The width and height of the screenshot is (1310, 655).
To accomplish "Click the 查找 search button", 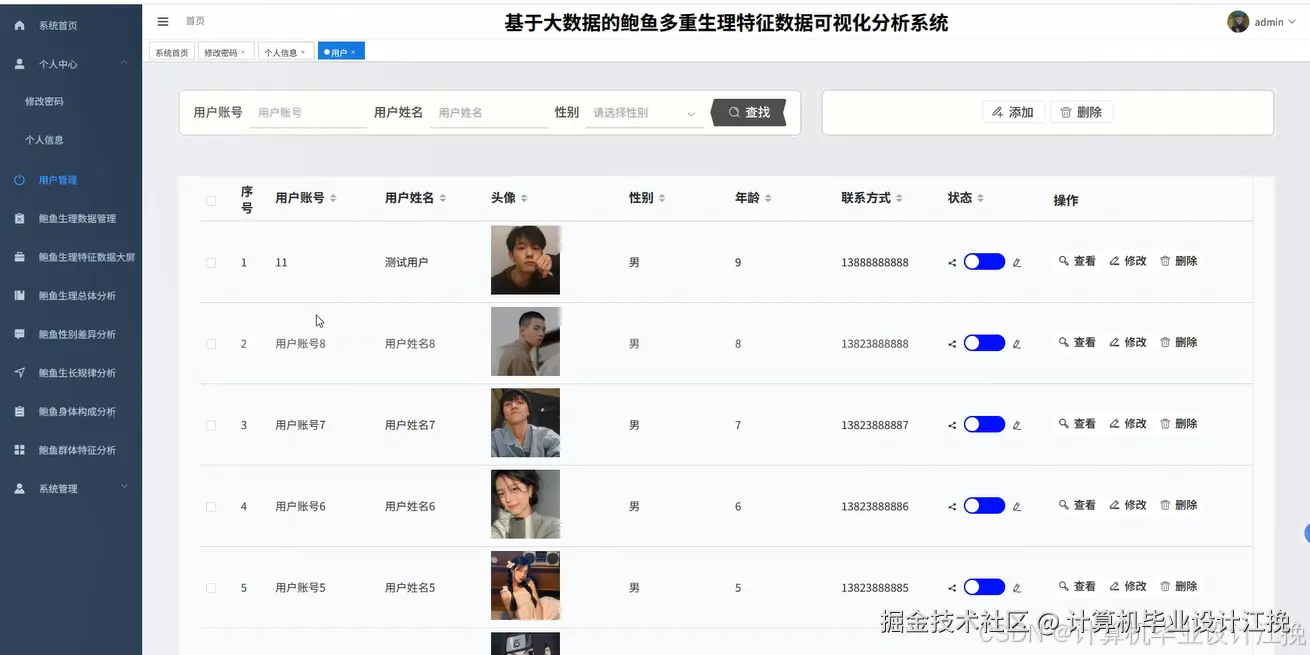I will [x=749, y=113].
